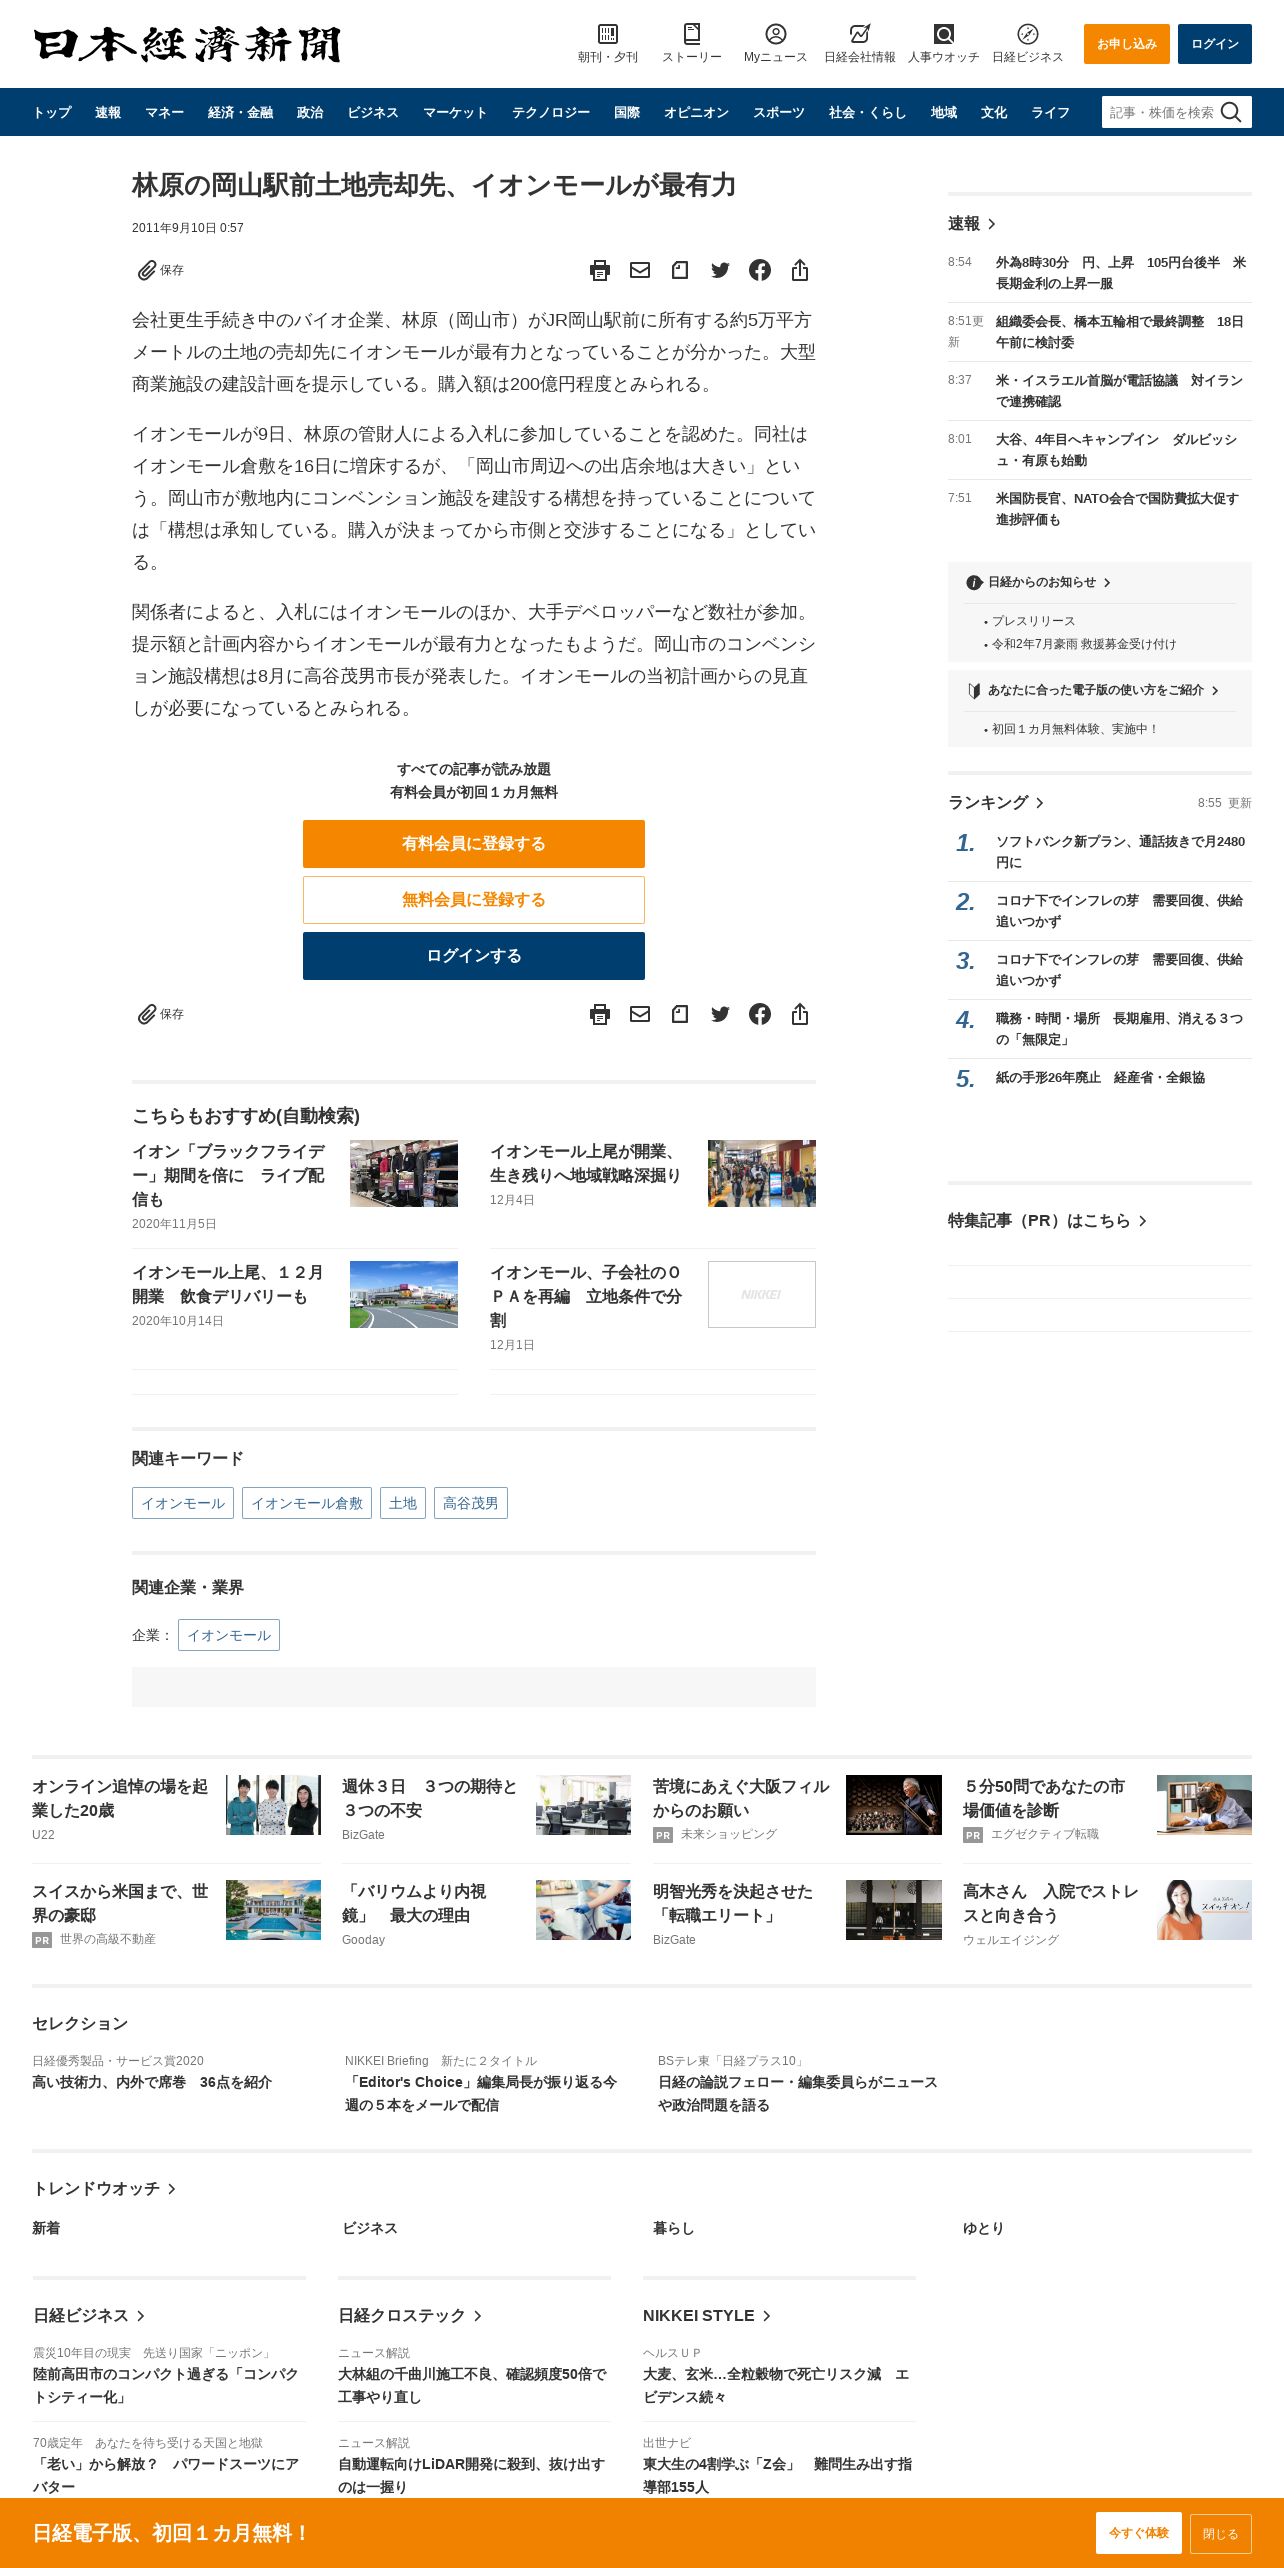
Task: Click the top clipping bookmark icon
Action: click(x=680, y=270)
